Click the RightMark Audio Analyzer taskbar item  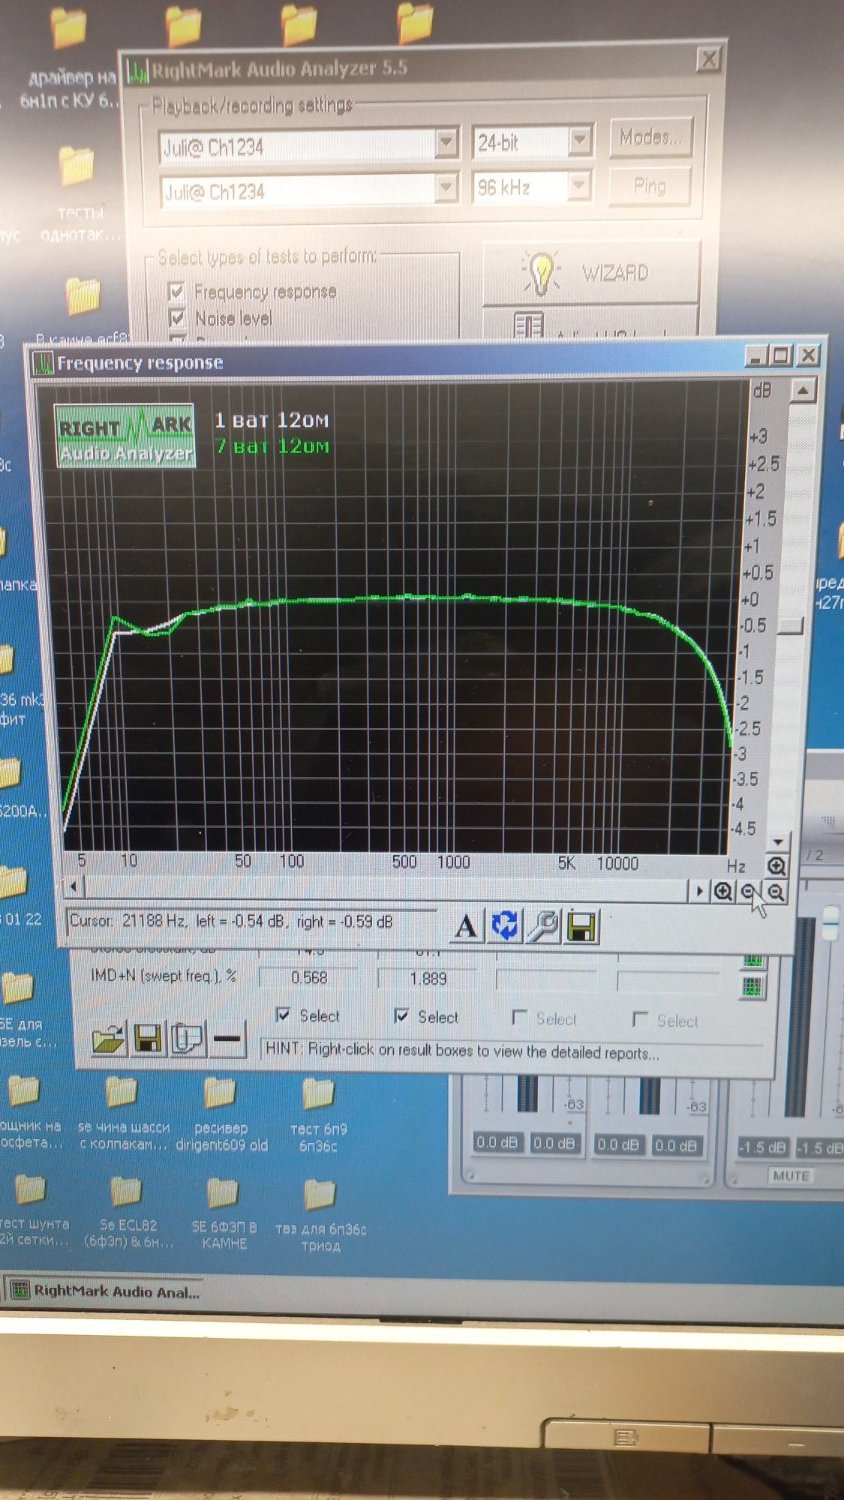(105, 1291)
